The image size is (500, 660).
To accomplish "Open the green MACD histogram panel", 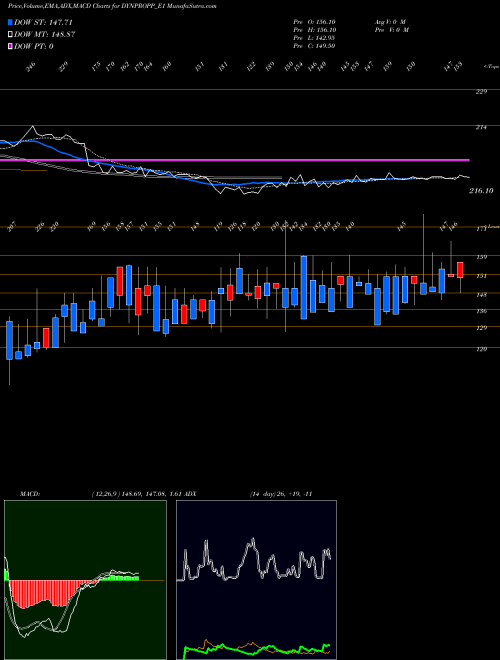I will point(85,580).
